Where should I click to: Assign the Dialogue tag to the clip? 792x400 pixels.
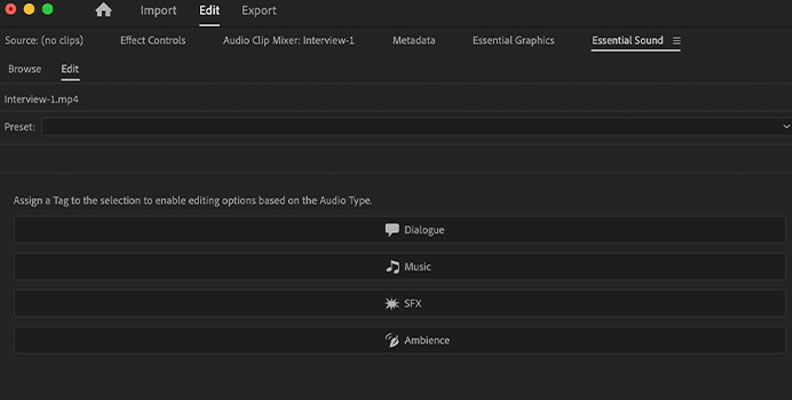(400, 230)
